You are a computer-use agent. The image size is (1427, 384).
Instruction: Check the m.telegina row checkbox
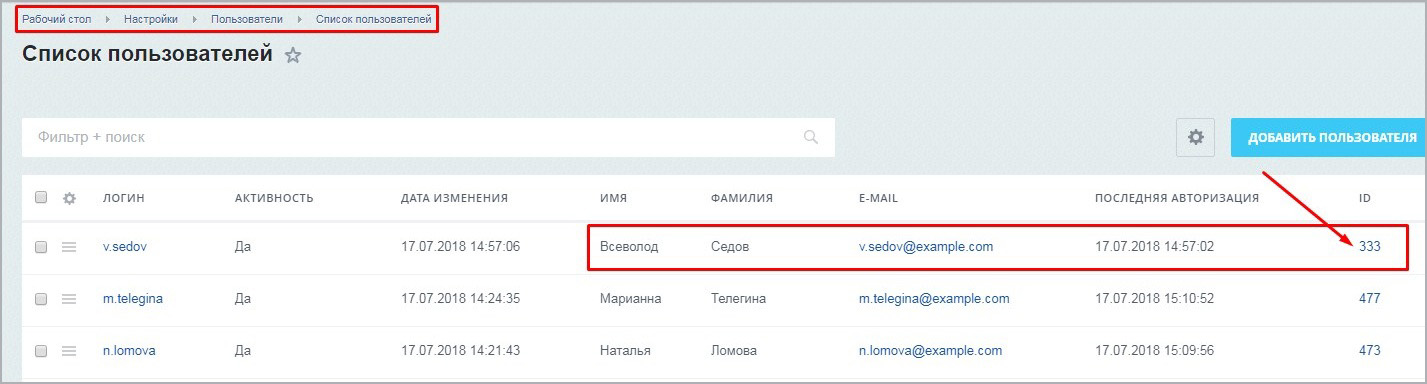(x=41, y=299)
